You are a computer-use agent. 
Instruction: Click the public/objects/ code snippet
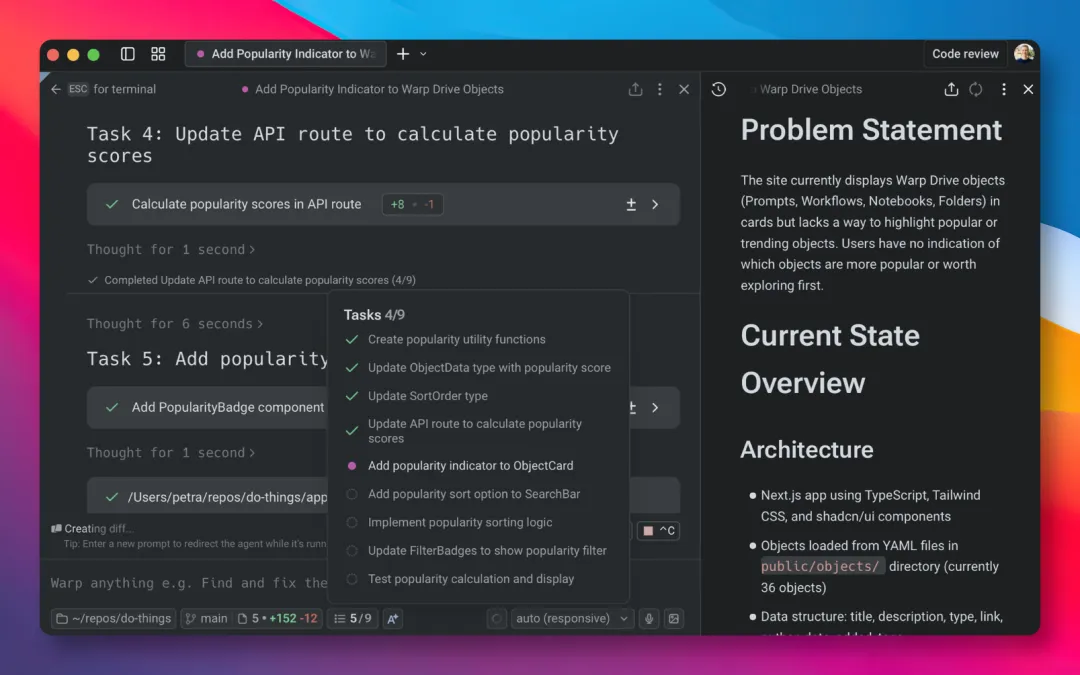point(822,566)
